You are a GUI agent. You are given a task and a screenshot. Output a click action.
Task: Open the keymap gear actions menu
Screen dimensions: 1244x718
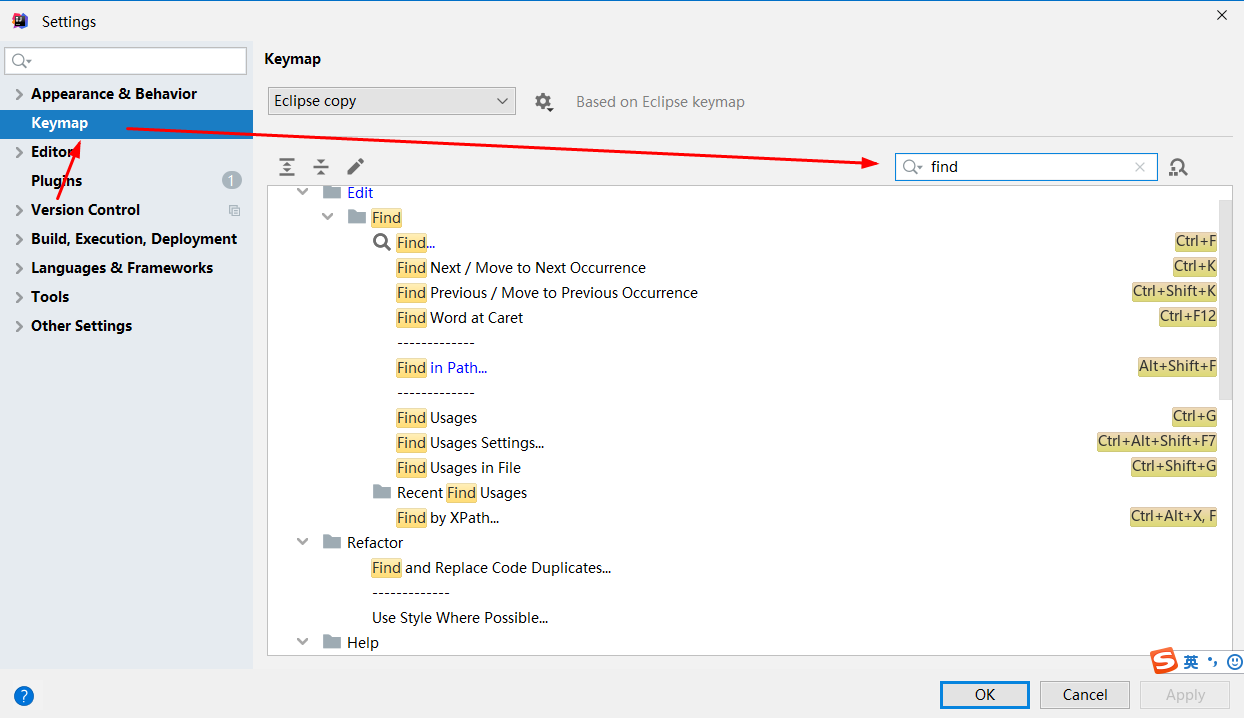pyautogui.click(x=543, y=101)
